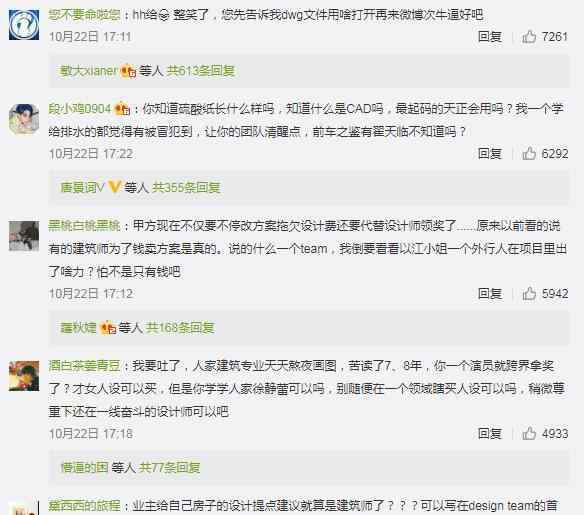
Task: Open 段小鸡0904's avatar picture
Action: pos(24,119)
